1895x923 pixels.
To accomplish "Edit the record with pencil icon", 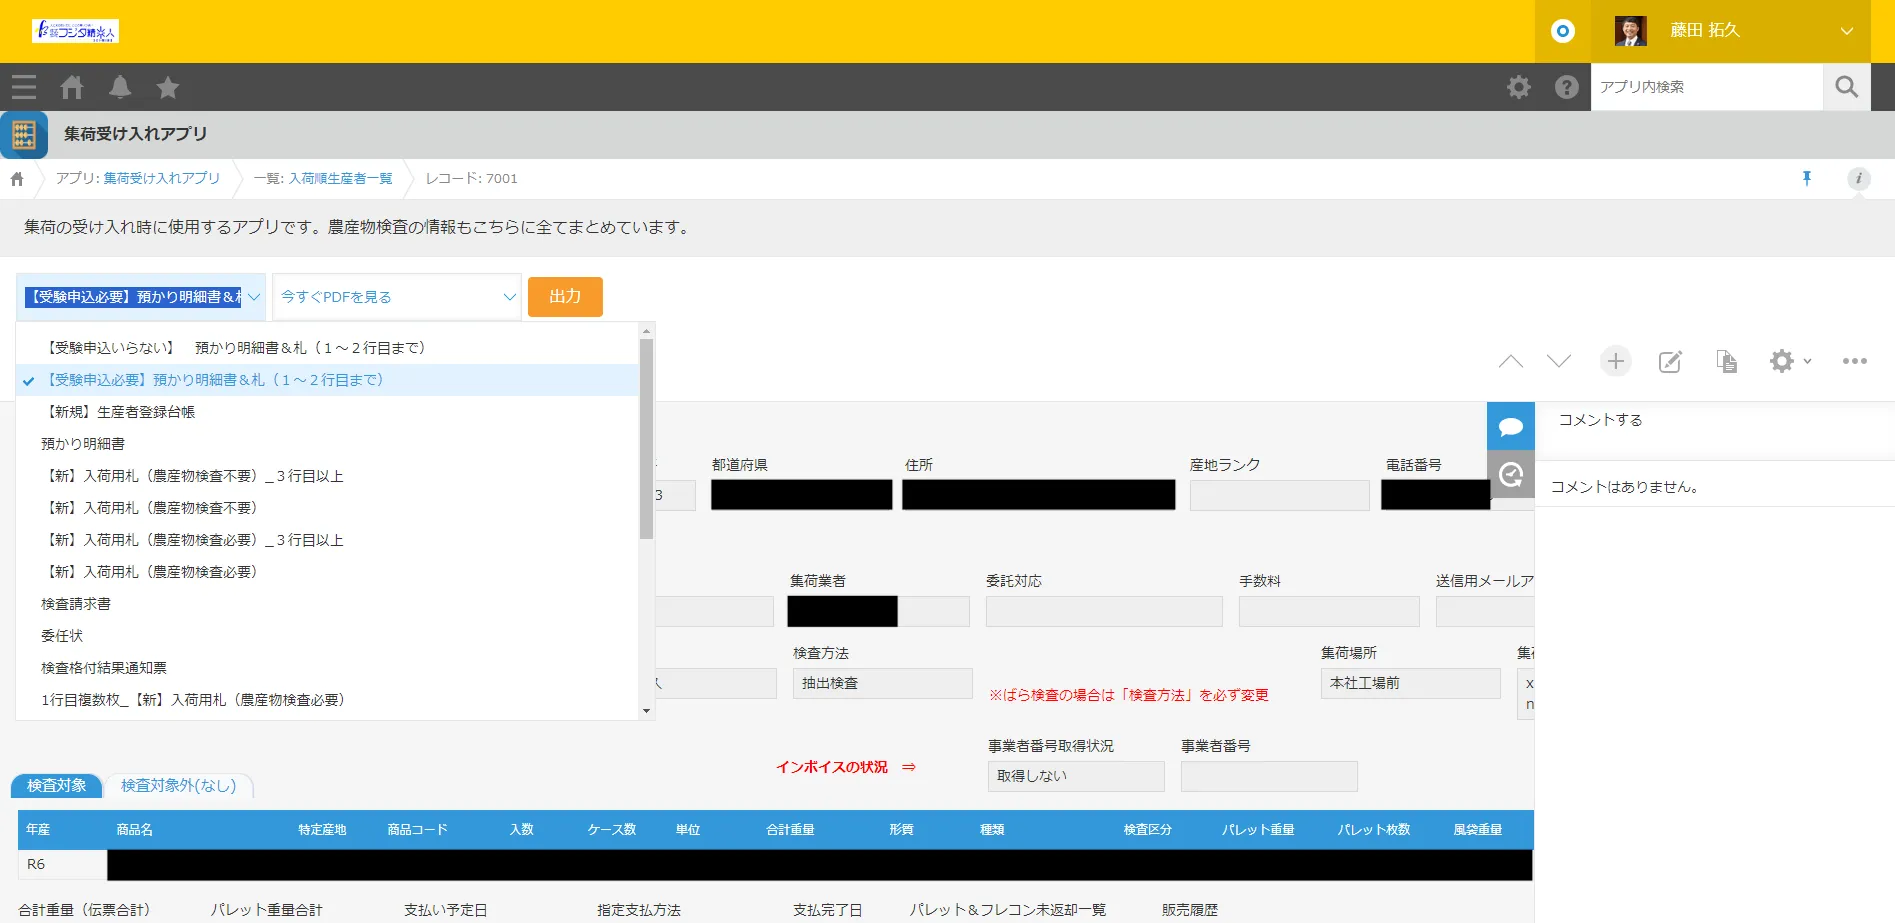I will [x=1670, y=361].
